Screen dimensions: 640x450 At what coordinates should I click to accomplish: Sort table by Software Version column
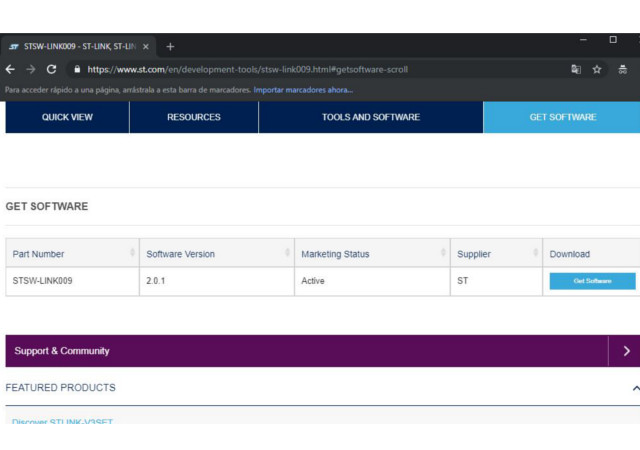217,254
